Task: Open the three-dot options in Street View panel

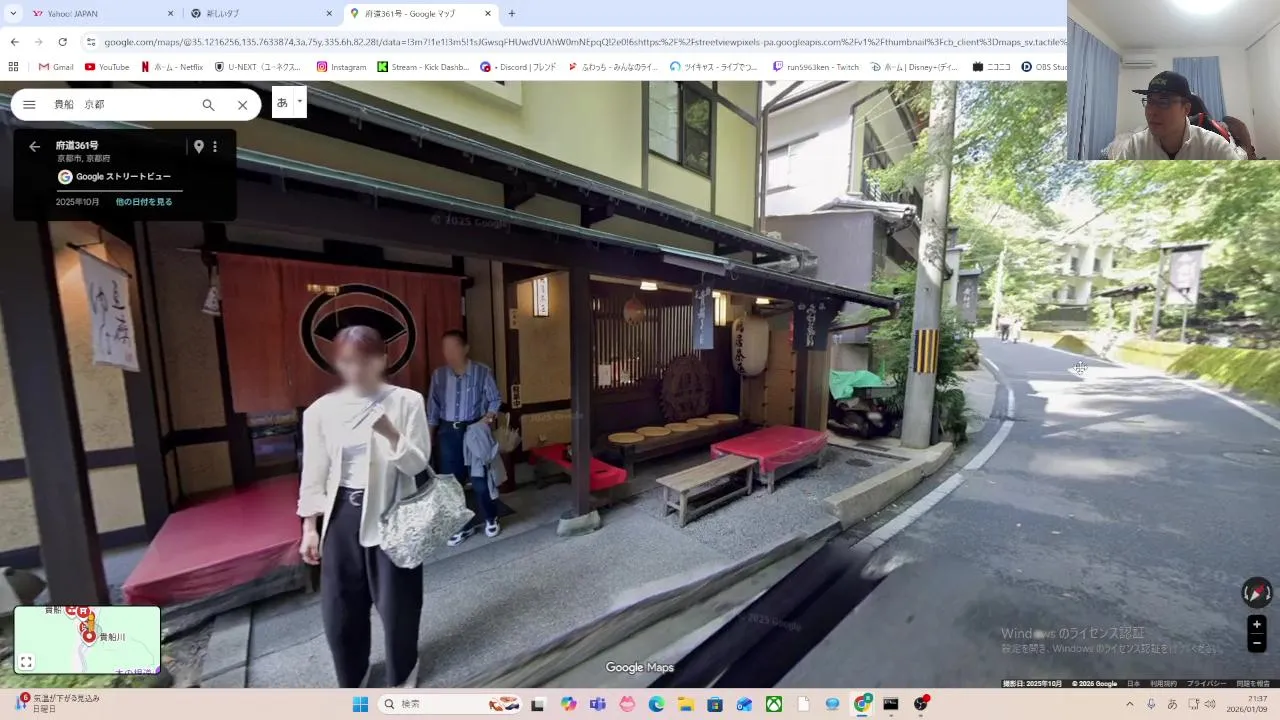Action: [214, 147]
